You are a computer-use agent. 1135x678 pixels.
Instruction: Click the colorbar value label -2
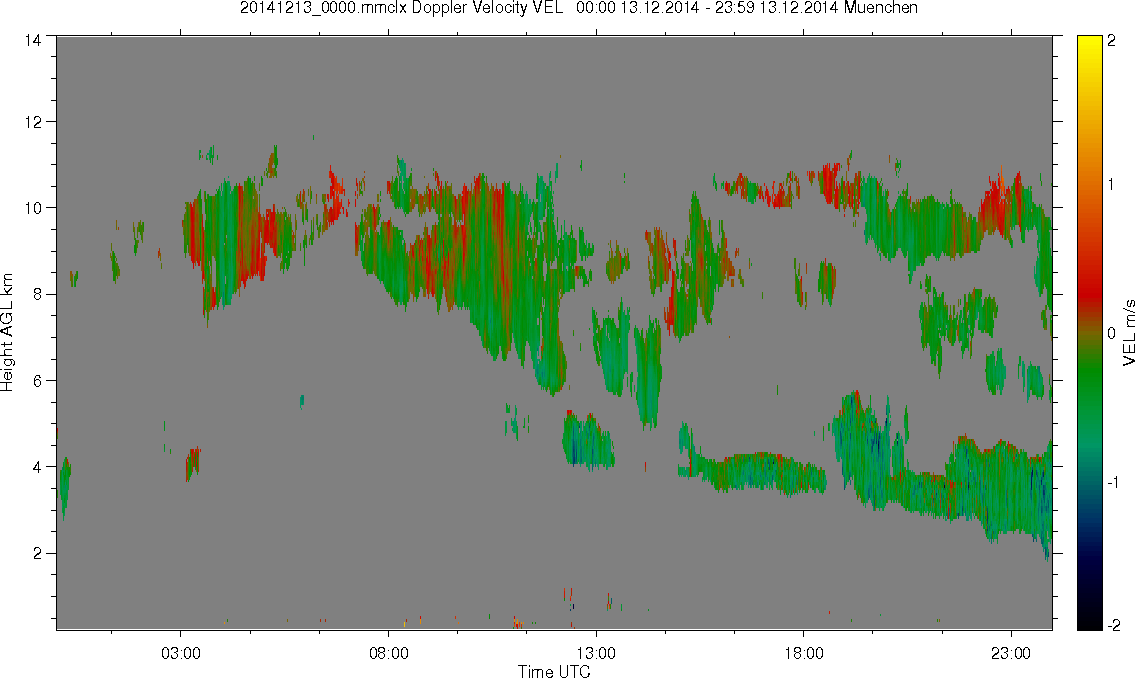click(x=1113, y=625)
